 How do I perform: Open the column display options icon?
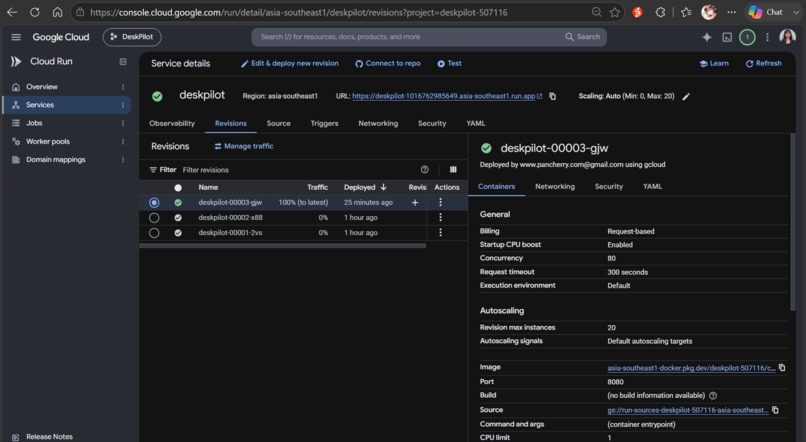(x=453, y=170)
